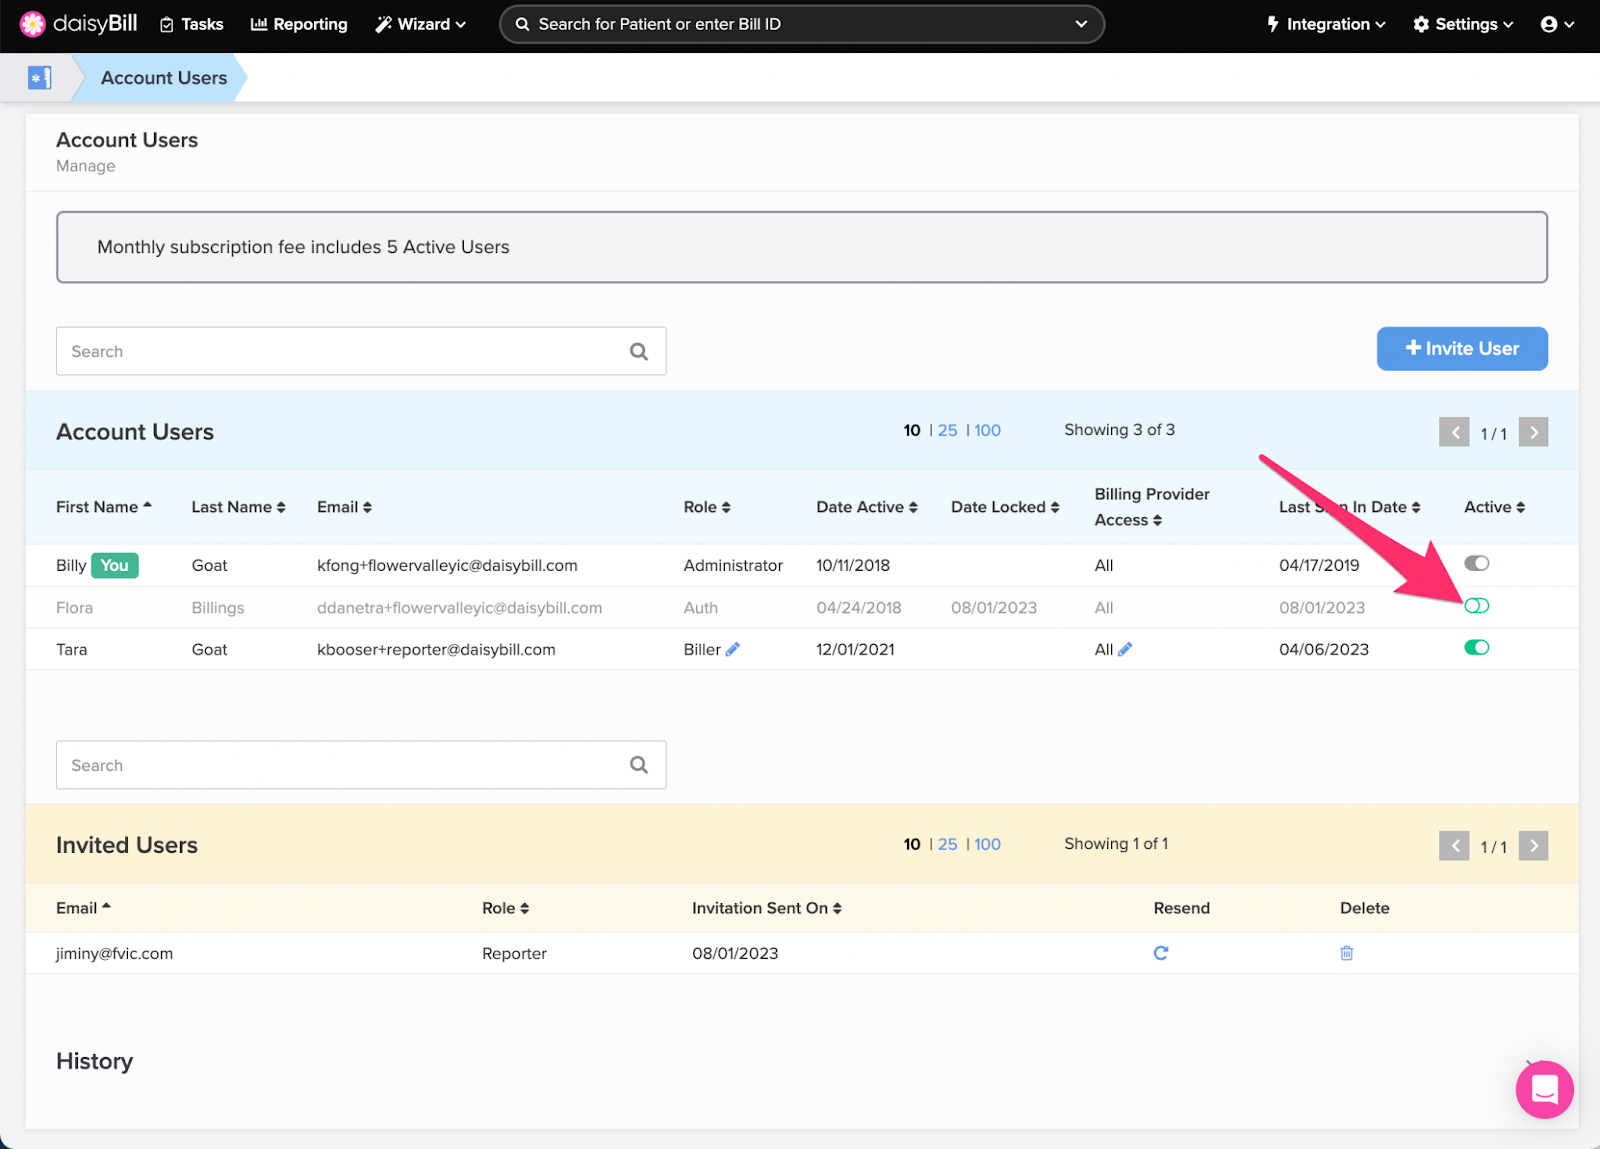Expand the Integration dropdown
This screenshot has width=1600, height=1149.
pyautogui.click(x=1324, y=23)
